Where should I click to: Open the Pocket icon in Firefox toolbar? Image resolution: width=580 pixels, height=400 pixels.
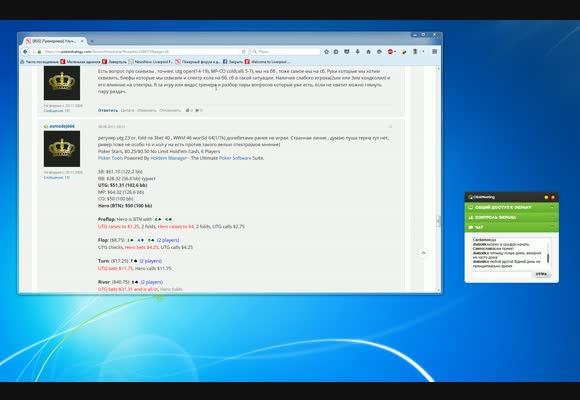(x=347, y=52)
